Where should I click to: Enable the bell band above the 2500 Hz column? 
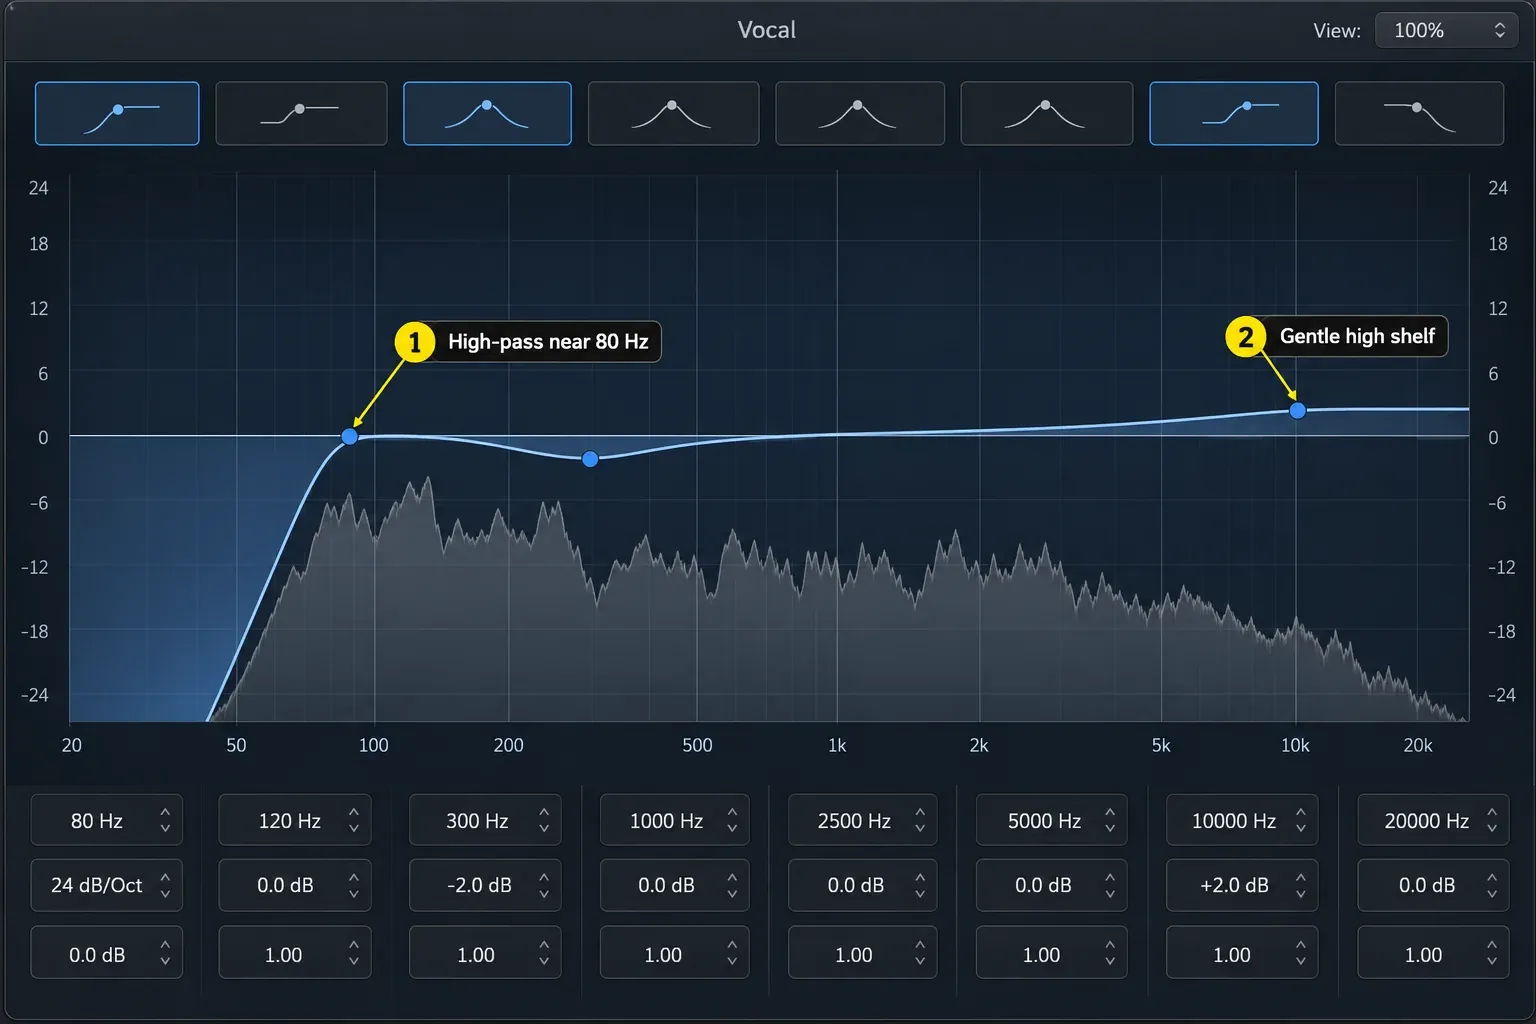click(860, 114)
